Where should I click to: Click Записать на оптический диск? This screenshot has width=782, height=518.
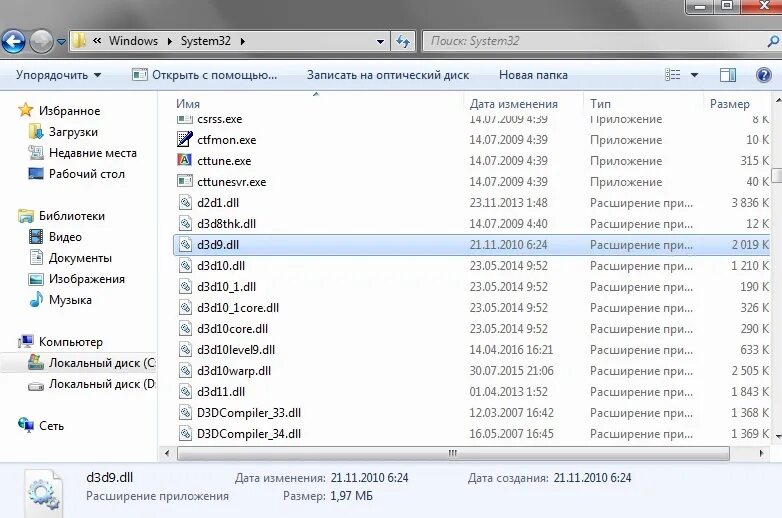tap(388, 75)
